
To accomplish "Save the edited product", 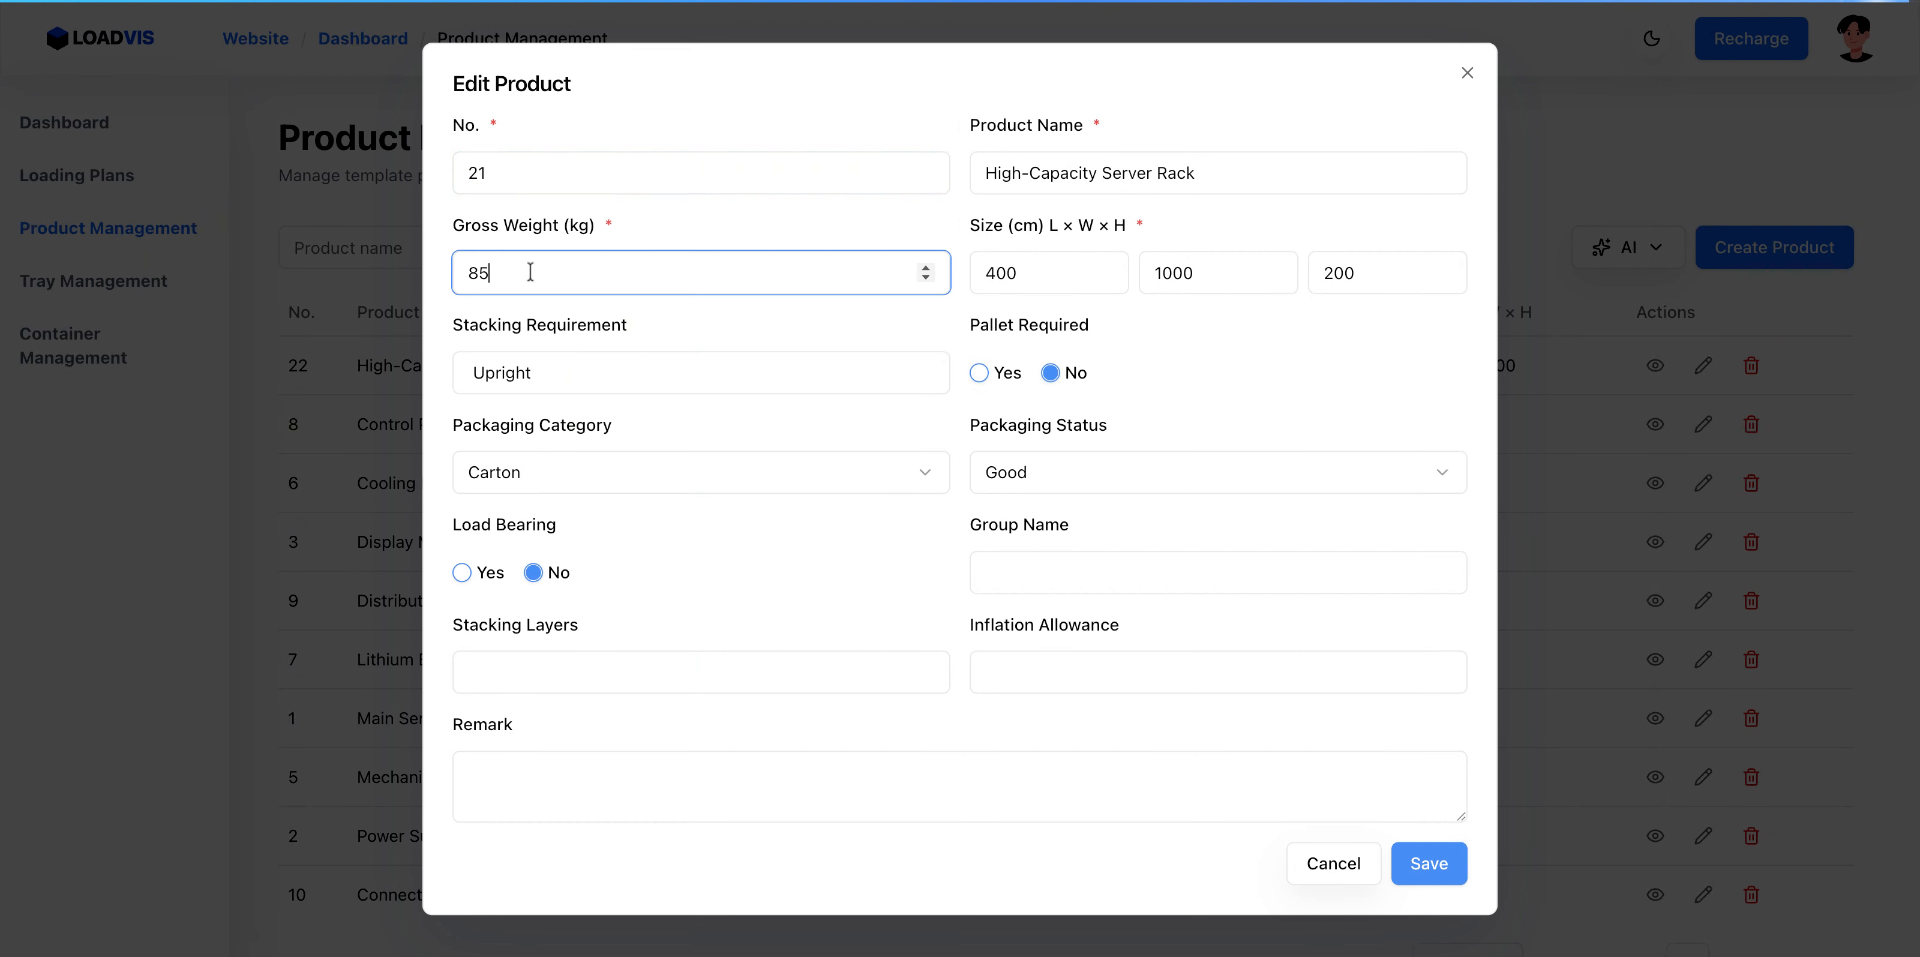I will pos(1428,863).
